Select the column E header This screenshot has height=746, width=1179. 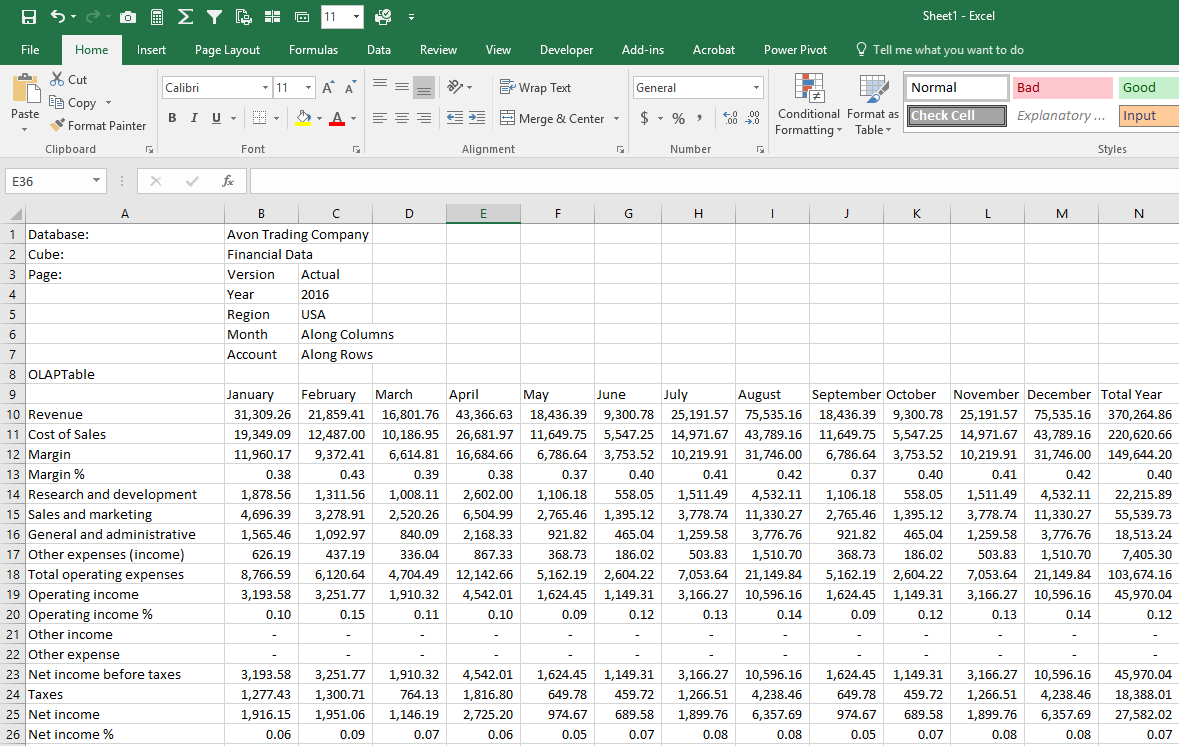tap(483, 214)
